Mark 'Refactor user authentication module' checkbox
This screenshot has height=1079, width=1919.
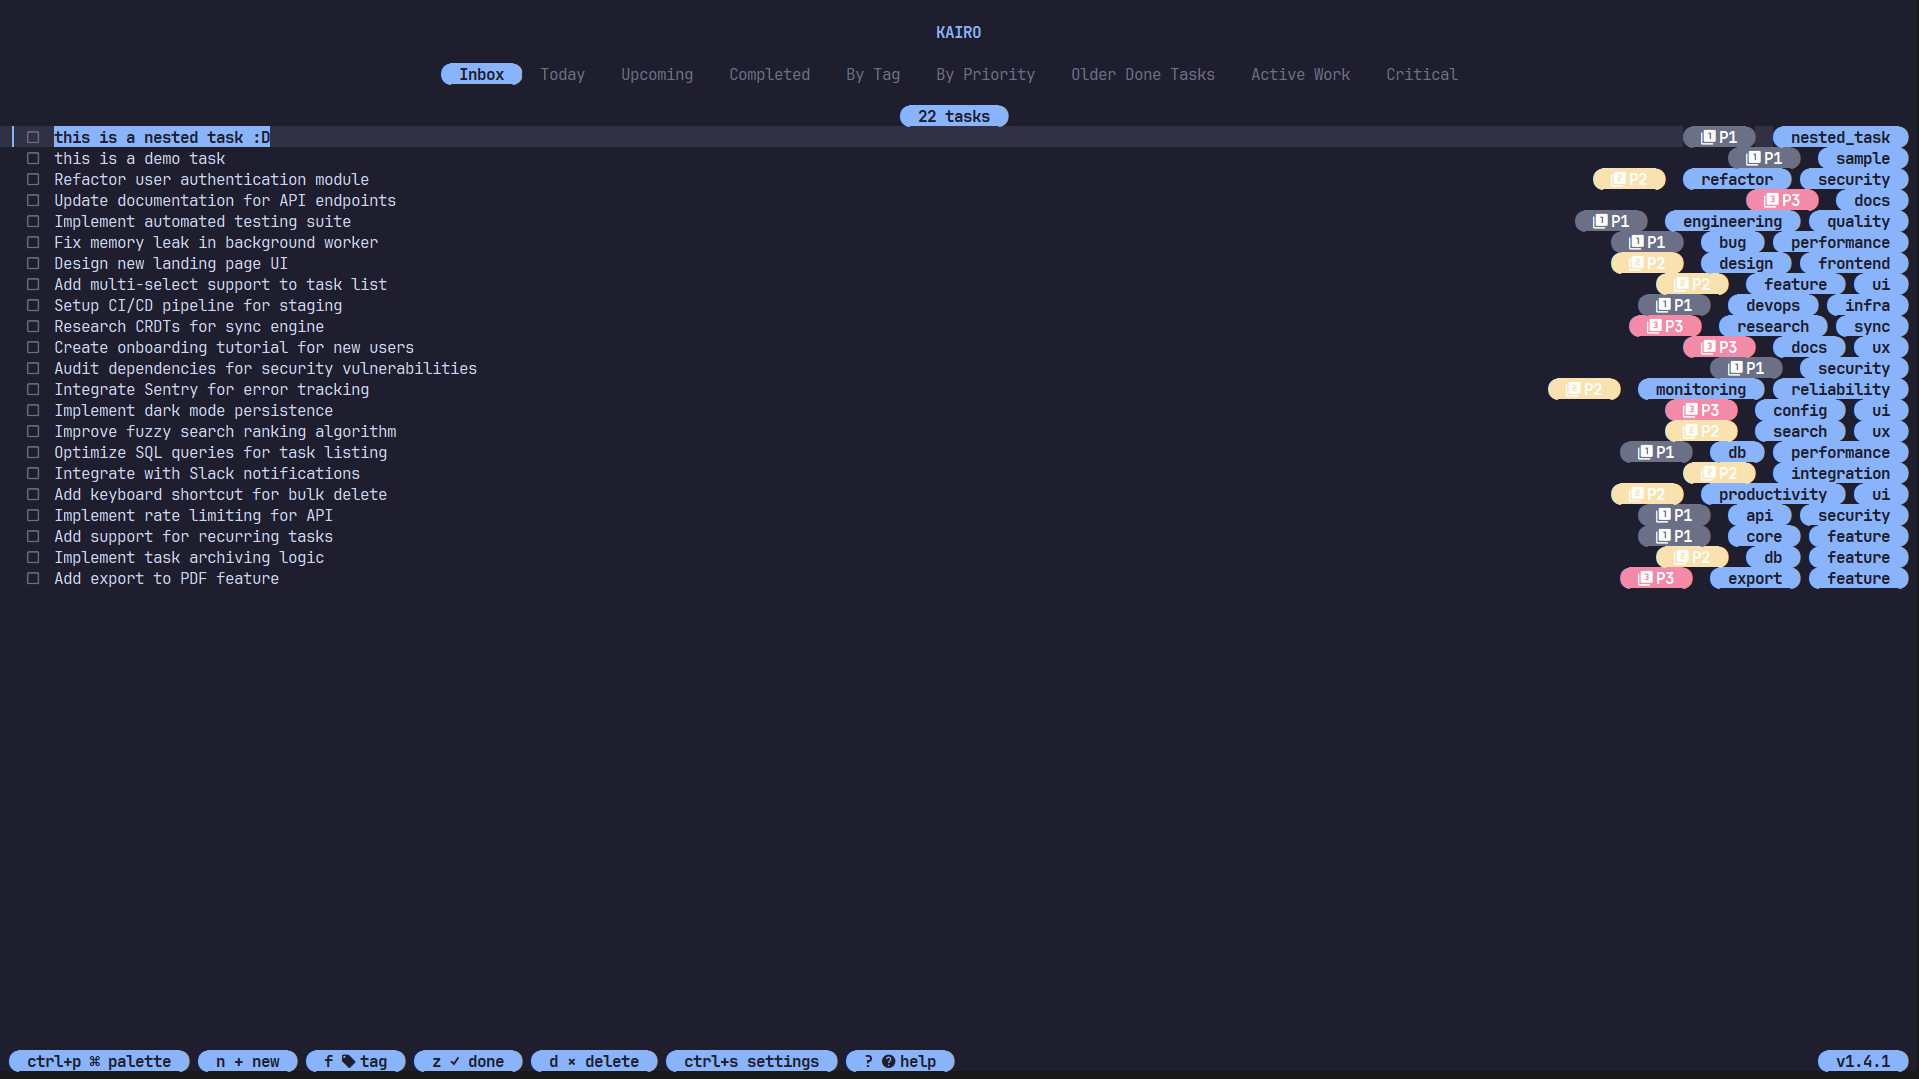[33, 179]
